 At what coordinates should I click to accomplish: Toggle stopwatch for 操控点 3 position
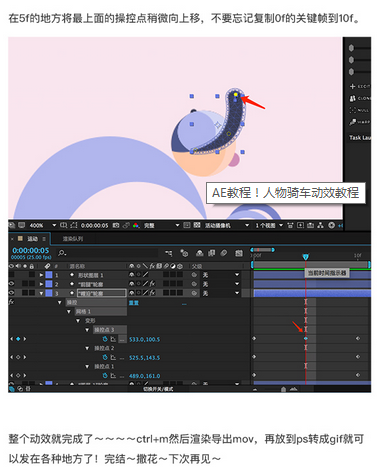105,339
